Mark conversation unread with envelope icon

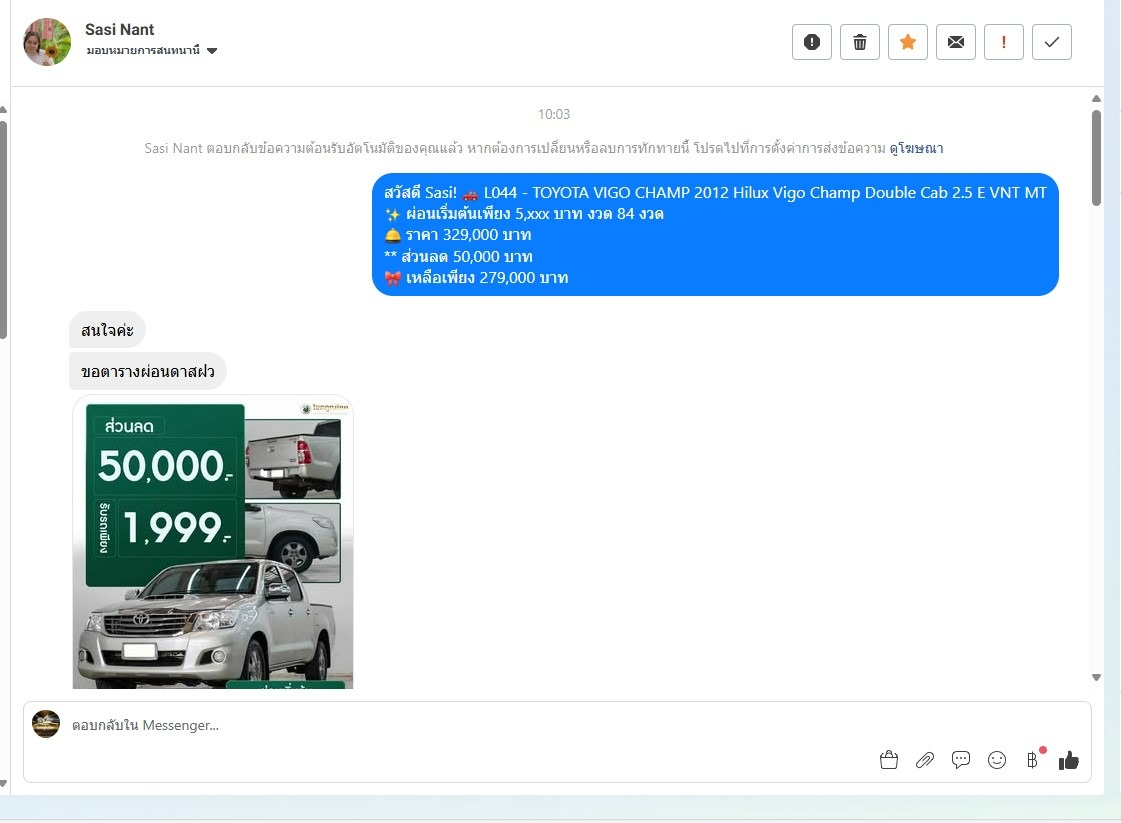[956, 42]
